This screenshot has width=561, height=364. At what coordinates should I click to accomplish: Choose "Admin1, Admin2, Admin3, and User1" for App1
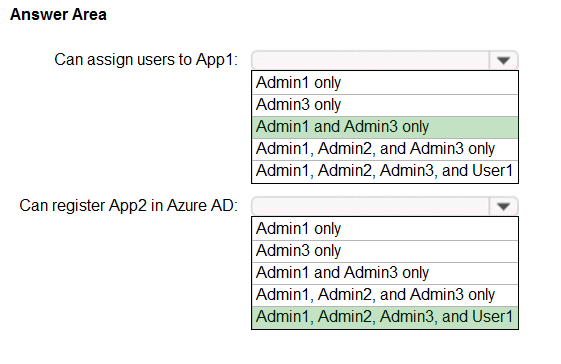coord(385,171)
